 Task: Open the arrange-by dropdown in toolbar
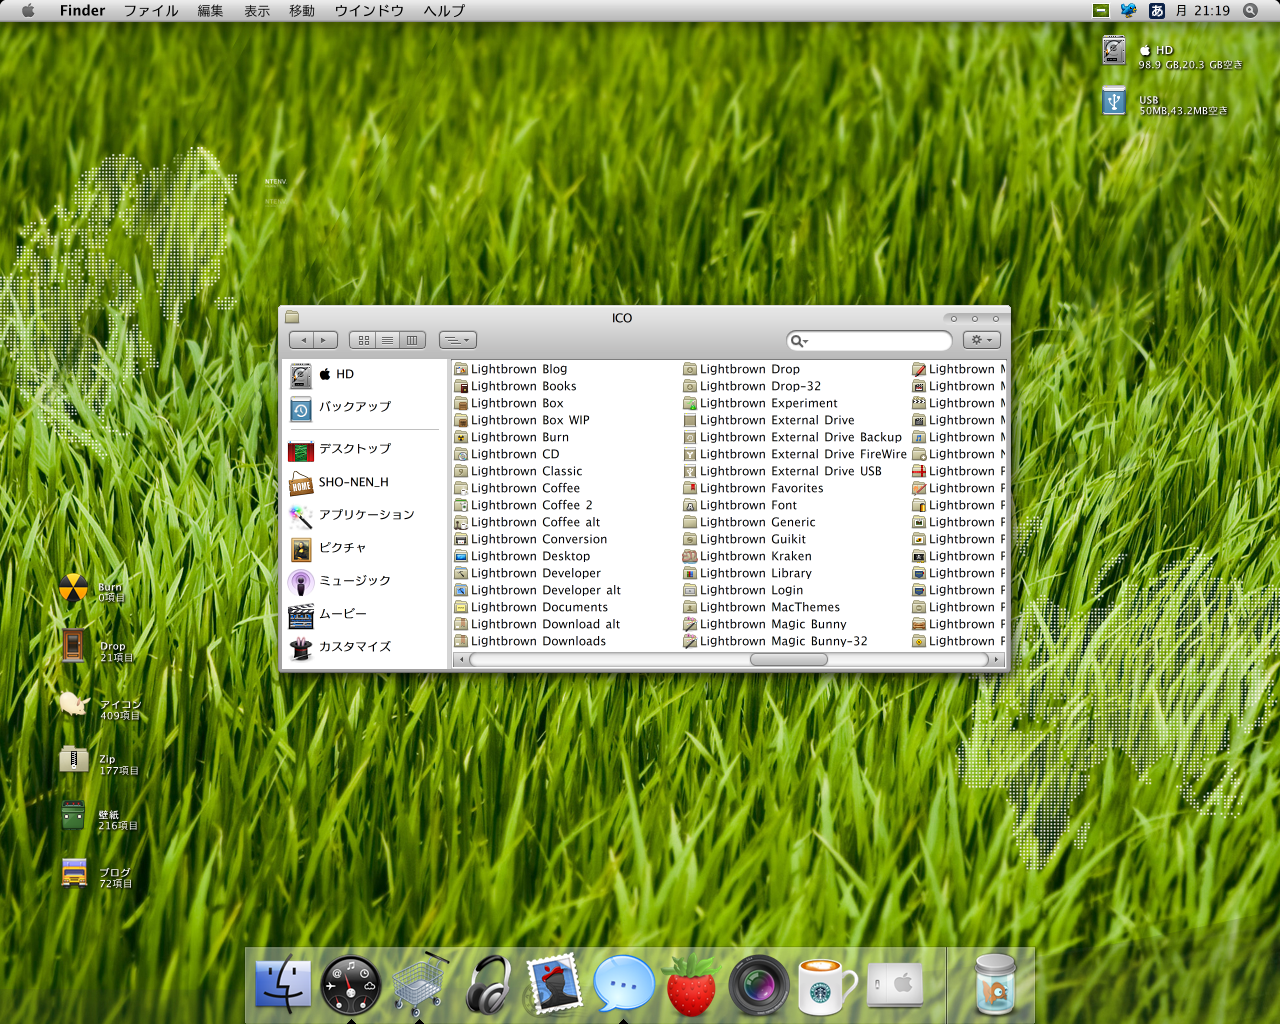458,340
